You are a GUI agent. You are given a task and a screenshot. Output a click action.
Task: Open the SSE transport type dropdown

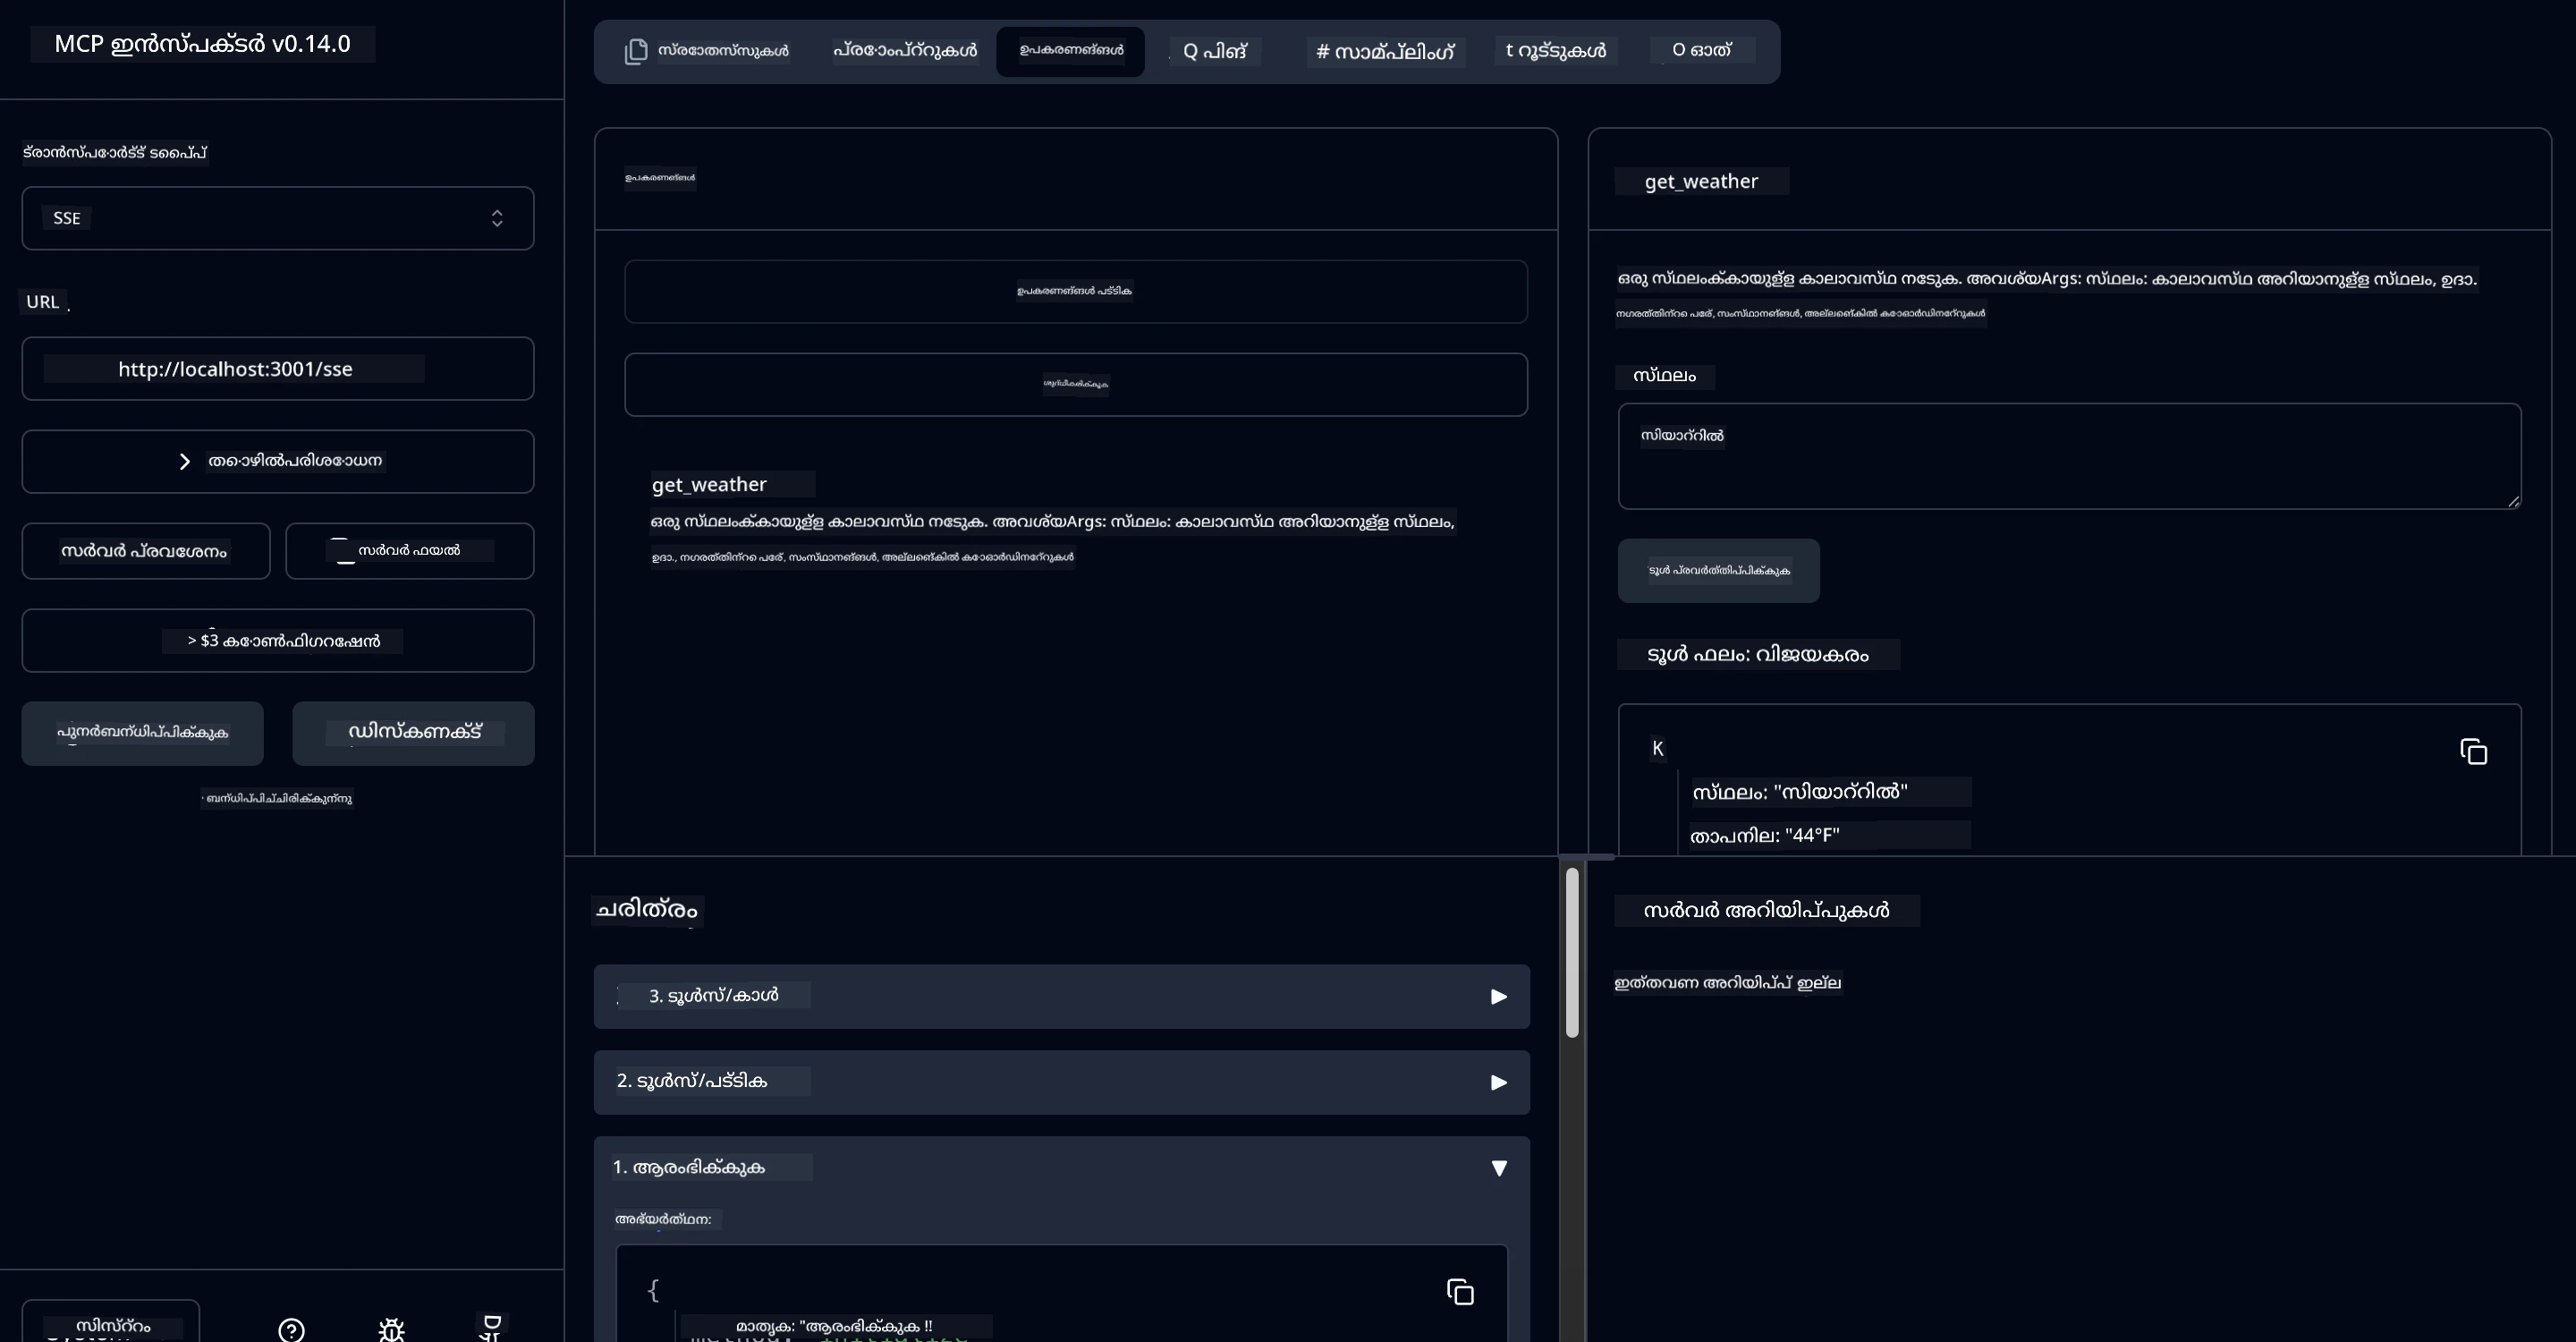(x=277, y=218)
